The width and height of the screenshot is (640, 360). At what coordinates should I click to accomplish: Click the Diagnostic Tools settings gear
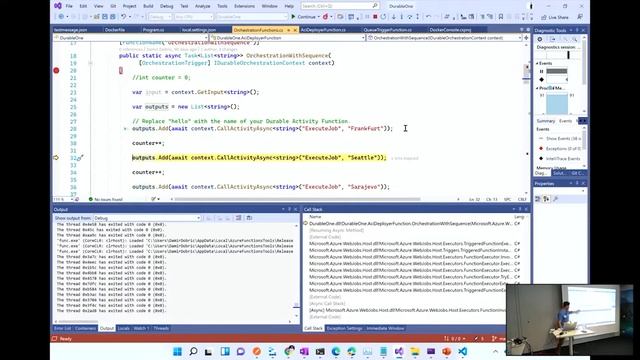(x=540, y=39)
